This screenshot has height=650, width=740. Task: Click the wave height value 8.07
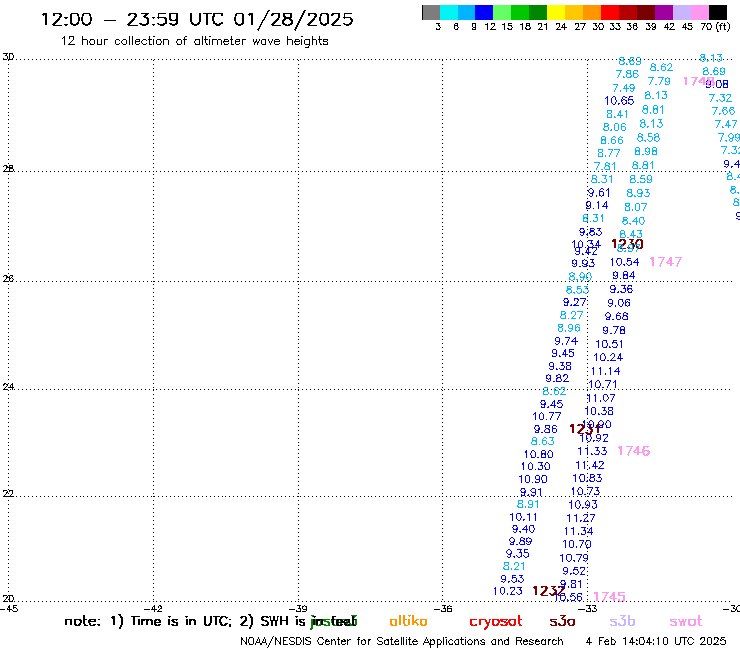coord(636,207)
